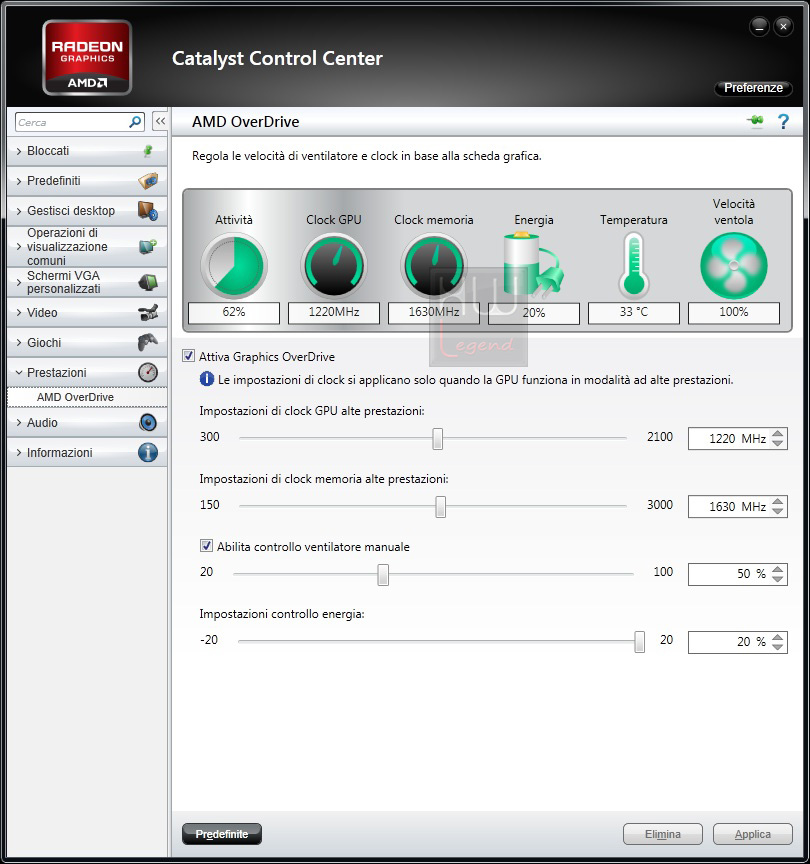The width and height of the screenshot is (810, 864).
Task: Click the Clock GPU dial gauge
Action: click(334, 265)
